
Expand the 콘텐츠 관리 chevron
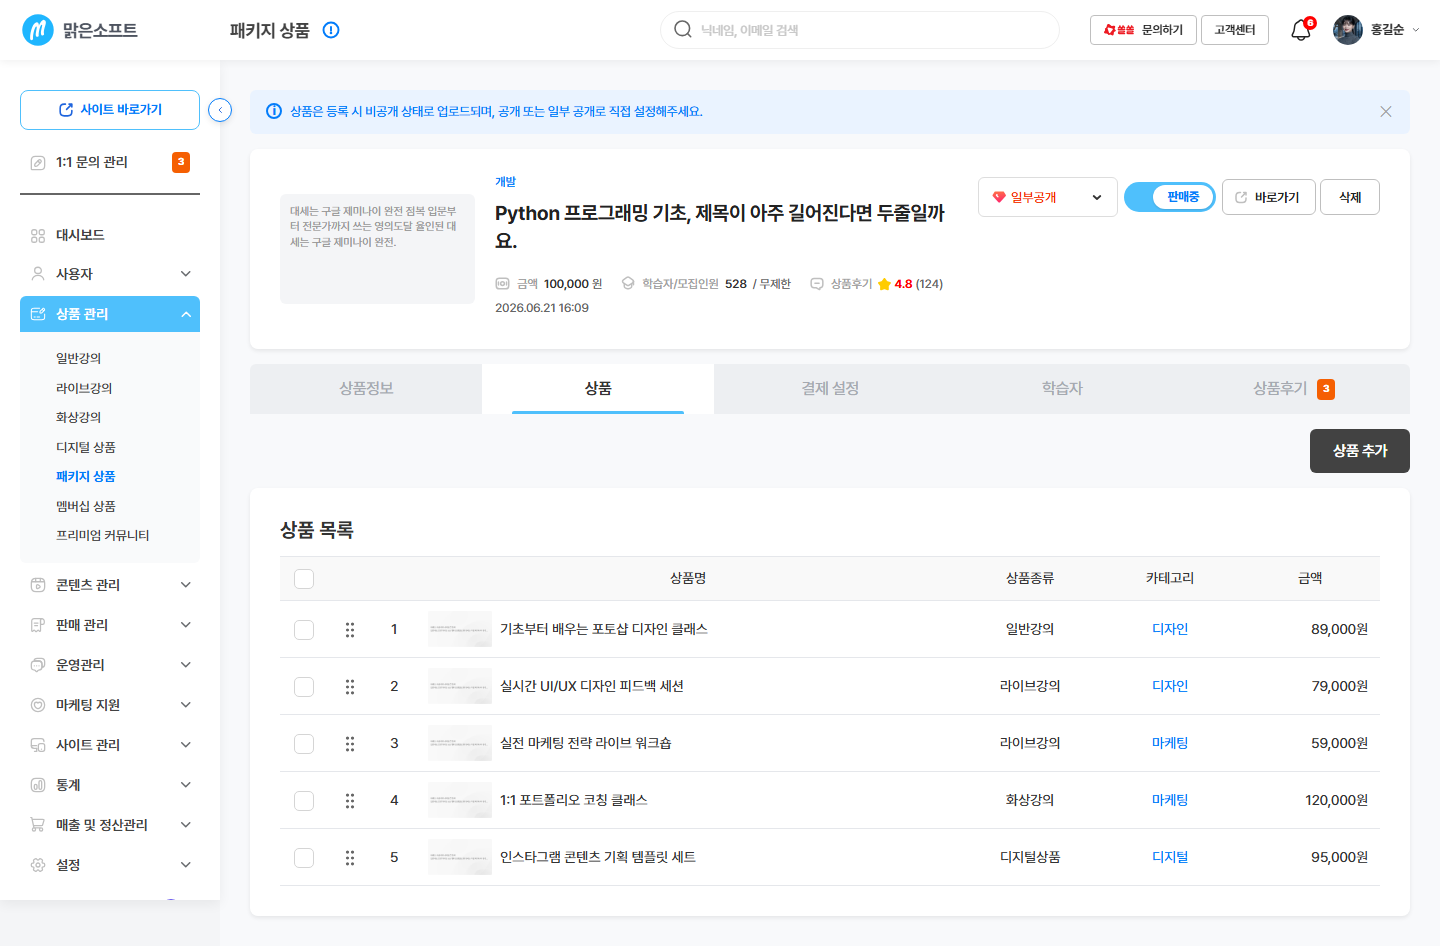click(x=186, y=585)
